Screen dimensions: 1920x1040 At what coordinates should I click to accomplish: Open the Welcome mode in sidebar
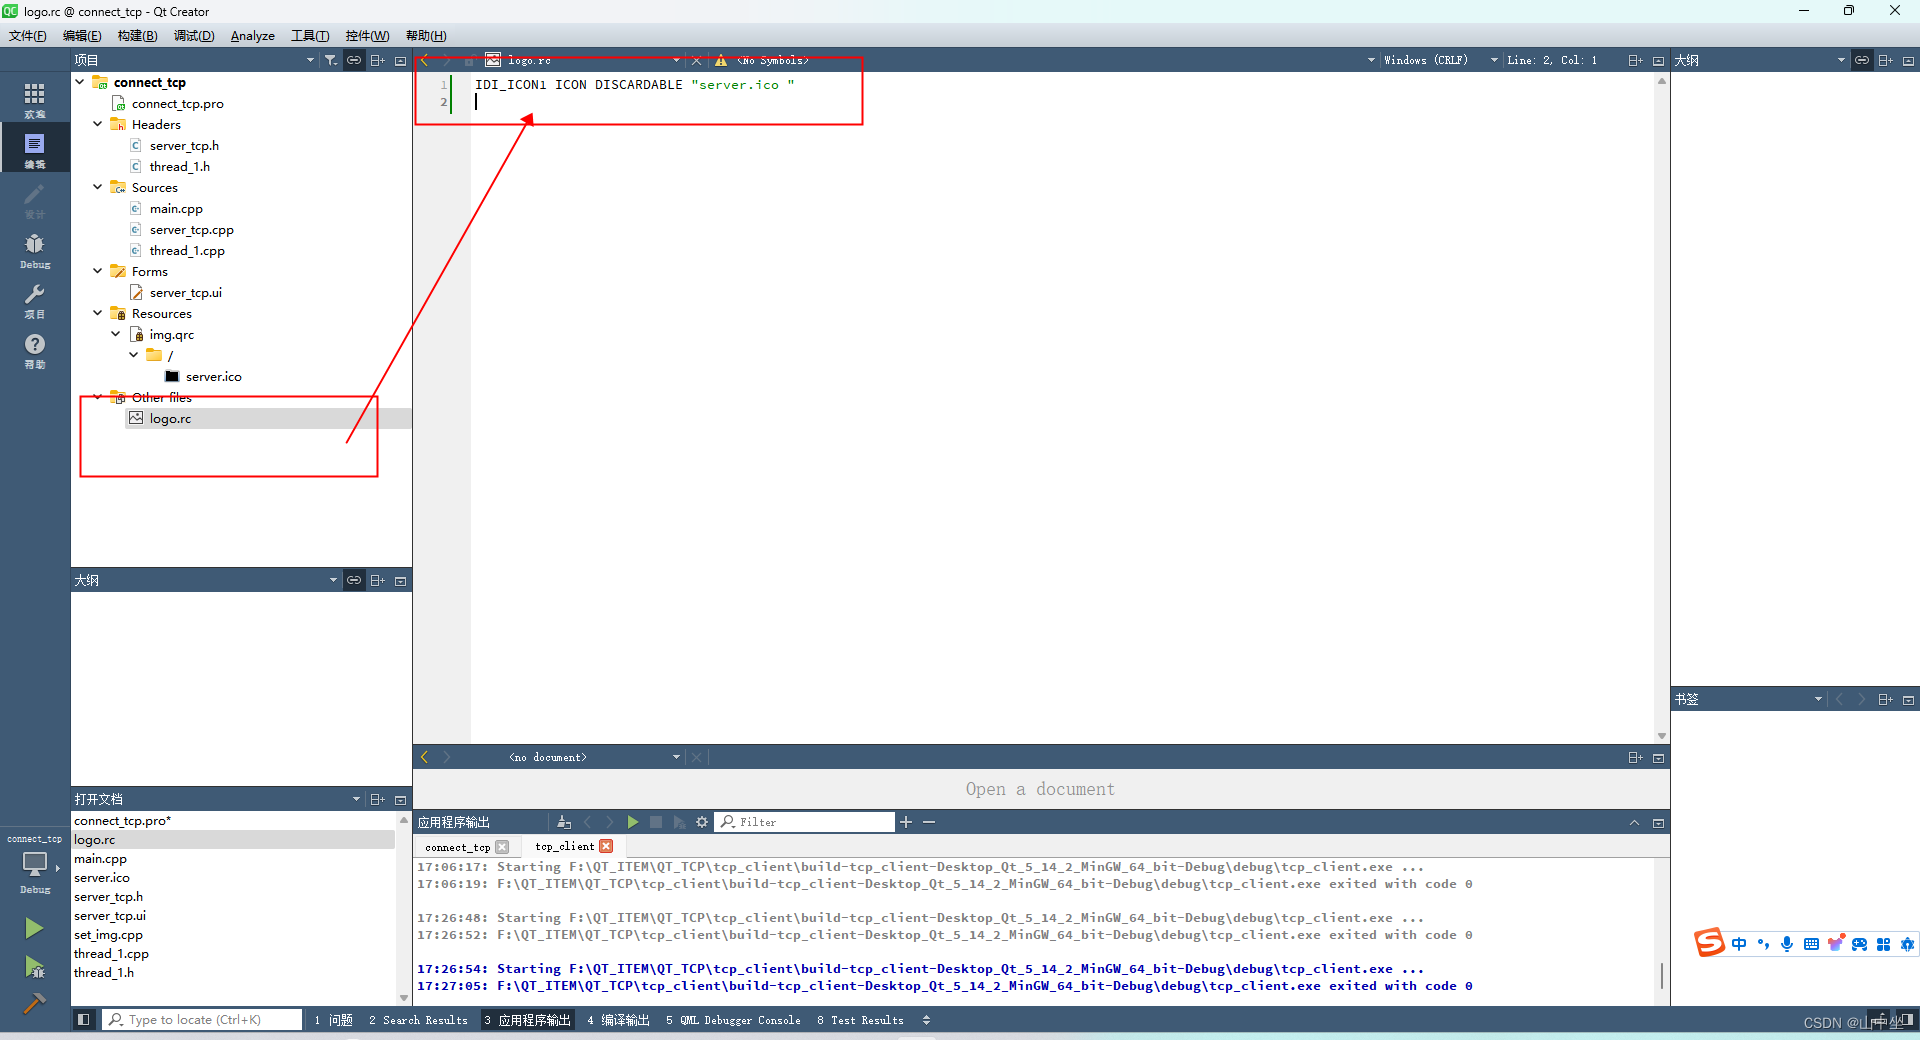pos(34,99)
